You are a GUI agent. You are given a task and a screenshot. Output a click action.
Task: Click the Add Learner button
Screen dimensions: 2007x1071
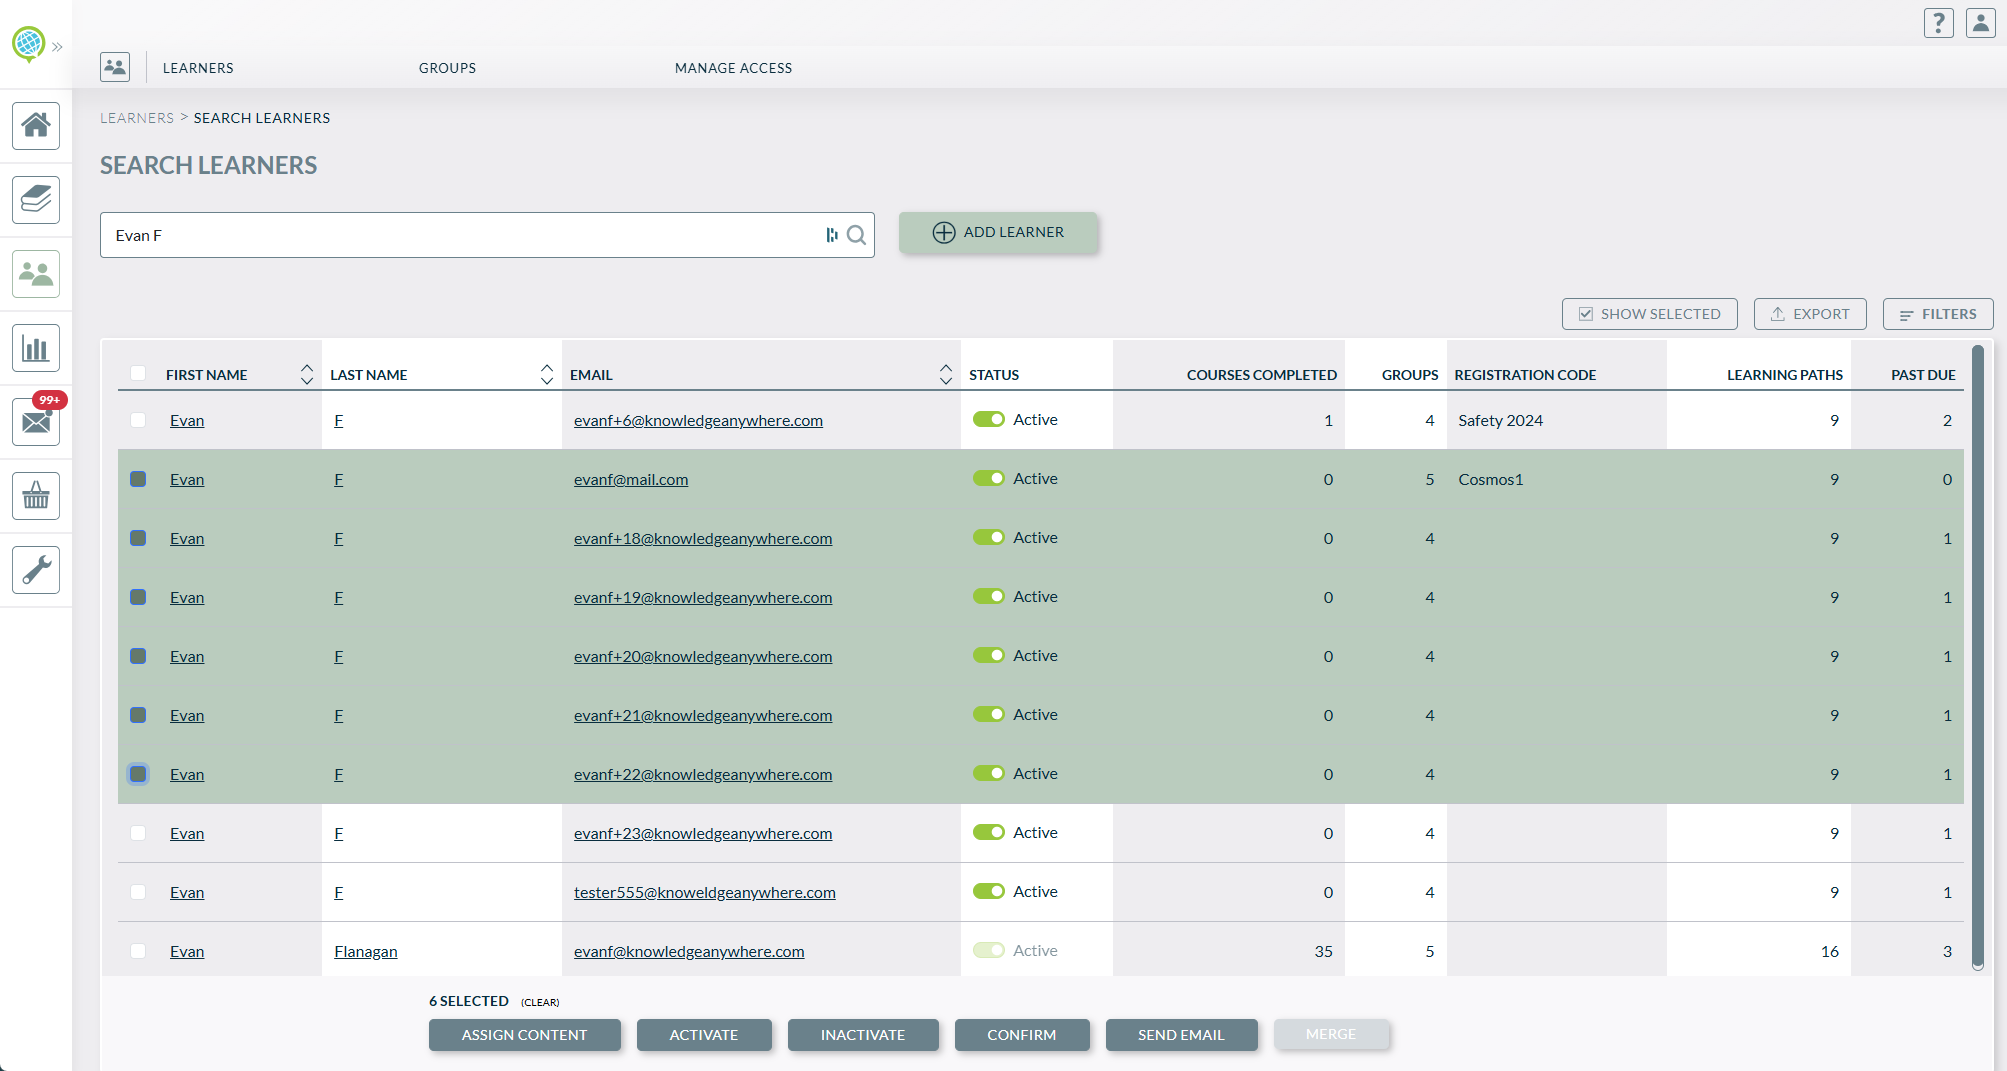pyautogui.click(x=998, y=232)
